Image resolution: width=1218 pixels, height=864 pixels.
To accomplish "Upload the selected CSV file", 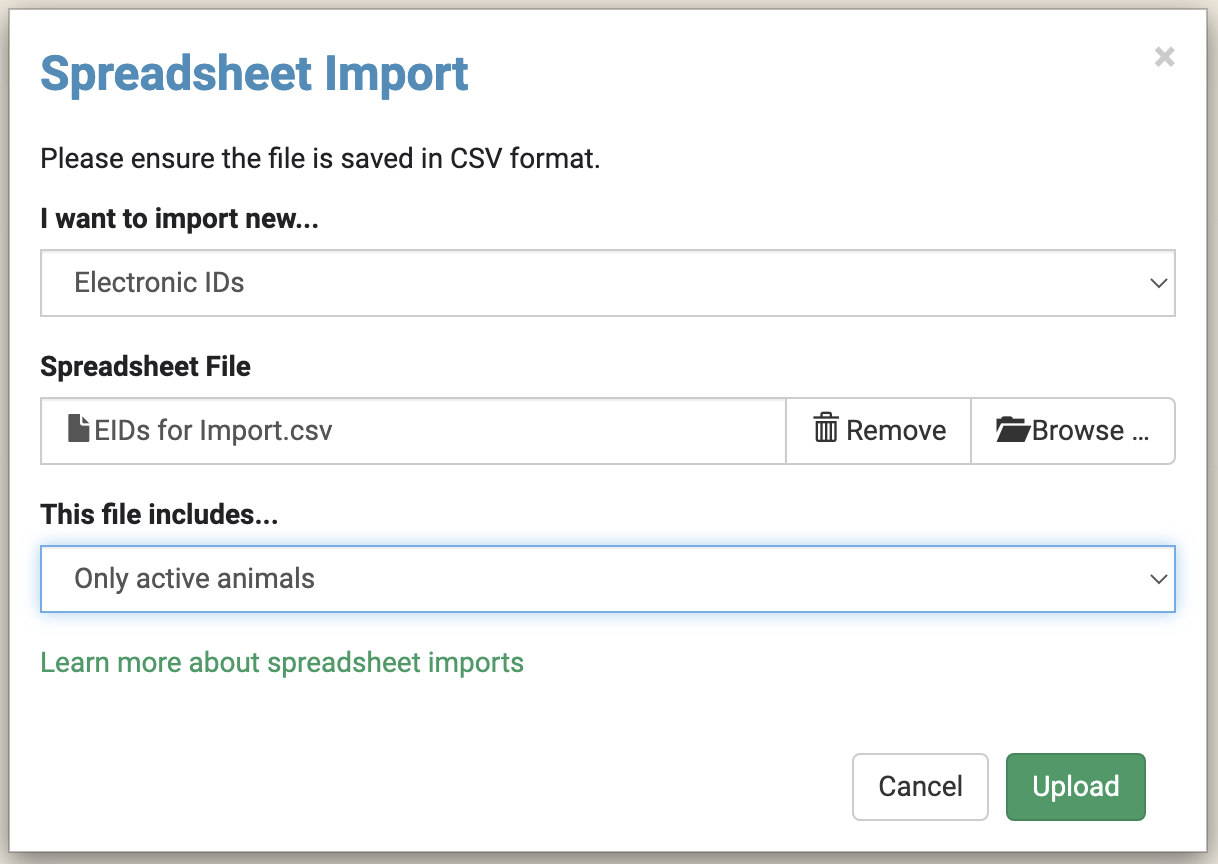I will pyautogui.click(x=1075, y=787).
